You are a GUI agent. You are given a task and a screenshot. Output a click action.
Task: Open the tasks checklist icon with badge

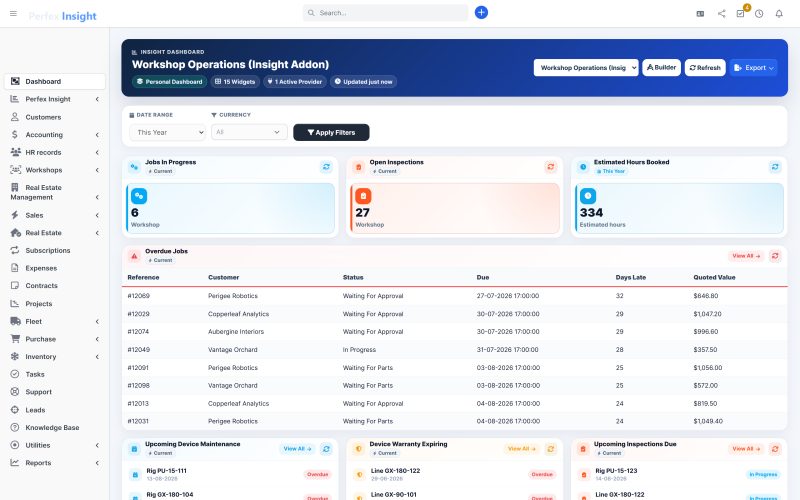coord(740,14)
